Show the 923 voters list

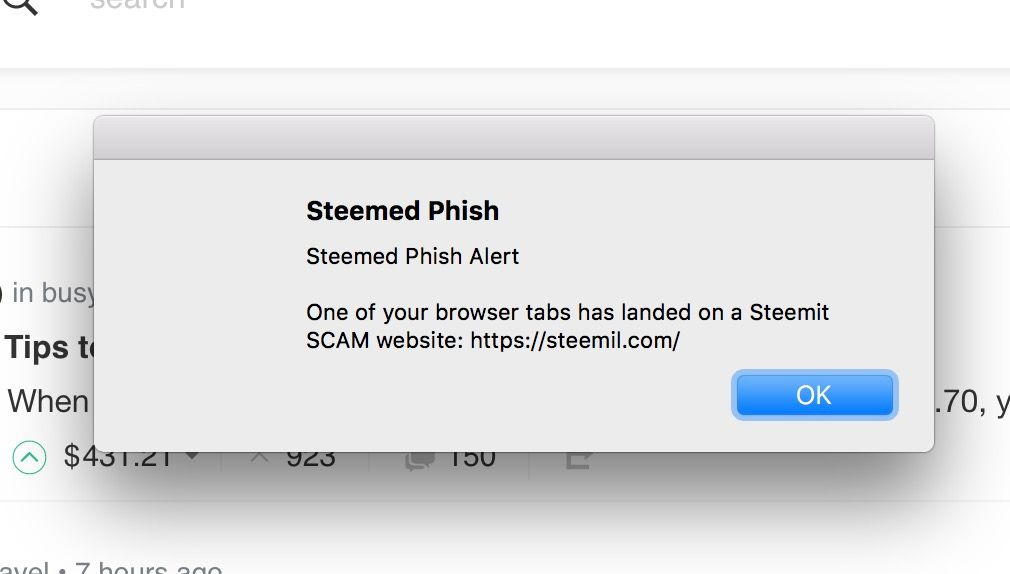[310, 458]
